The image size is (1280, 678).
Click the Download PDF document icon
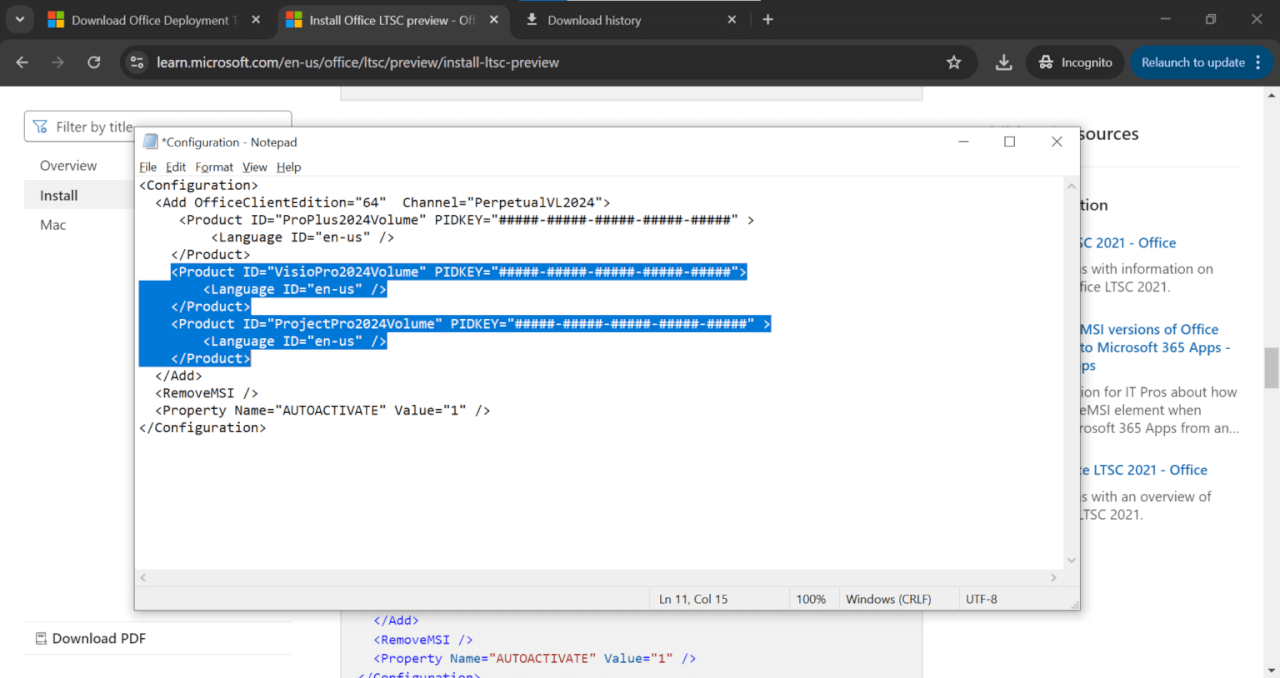point(41,638)
